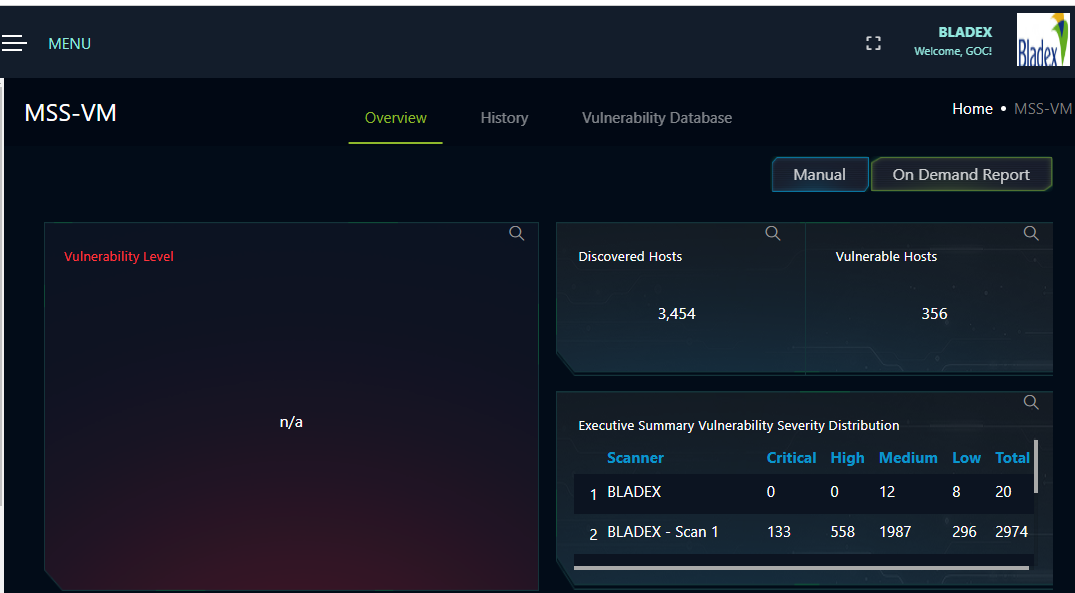Click the MSS-VM page title
This screenshot has width=1075, height=593.
(71, 113)
